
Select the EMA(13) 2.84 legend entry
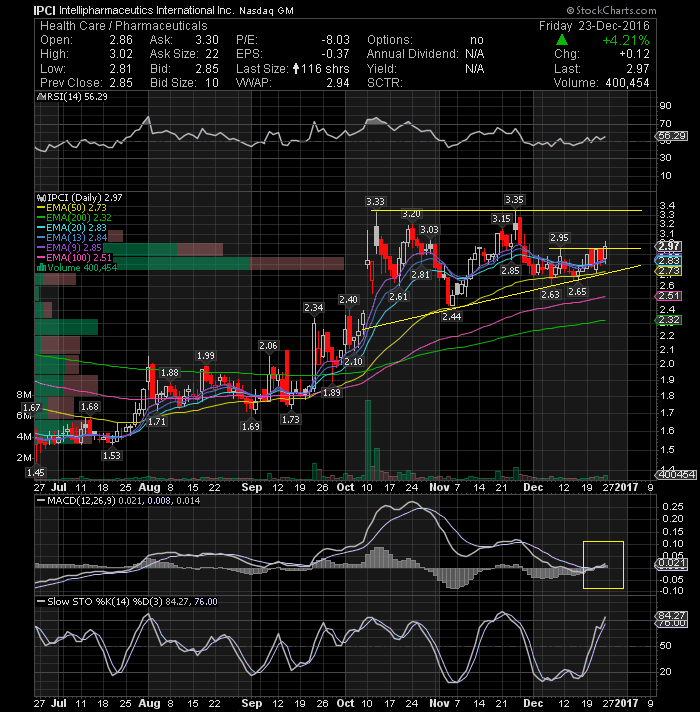coord(72,237)
